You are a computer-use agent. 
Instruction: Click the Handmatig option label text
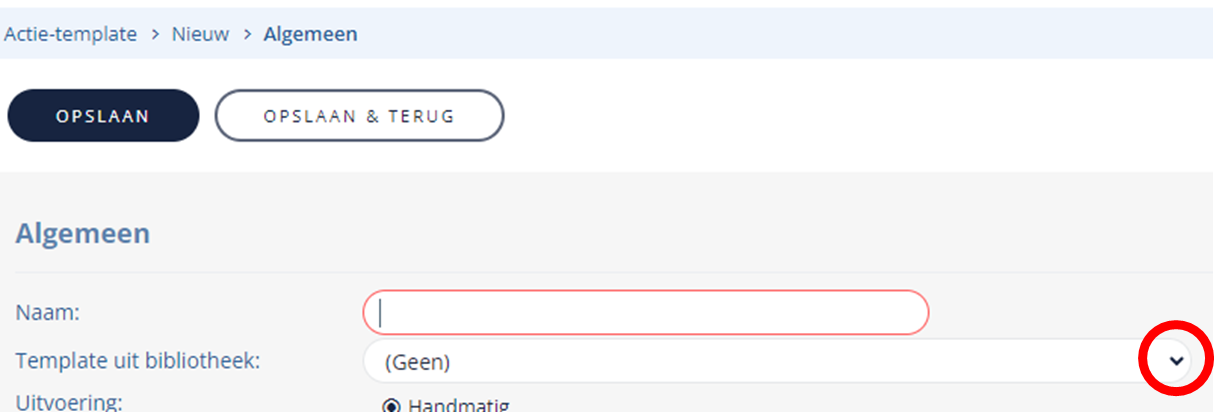tap(458, 405)
